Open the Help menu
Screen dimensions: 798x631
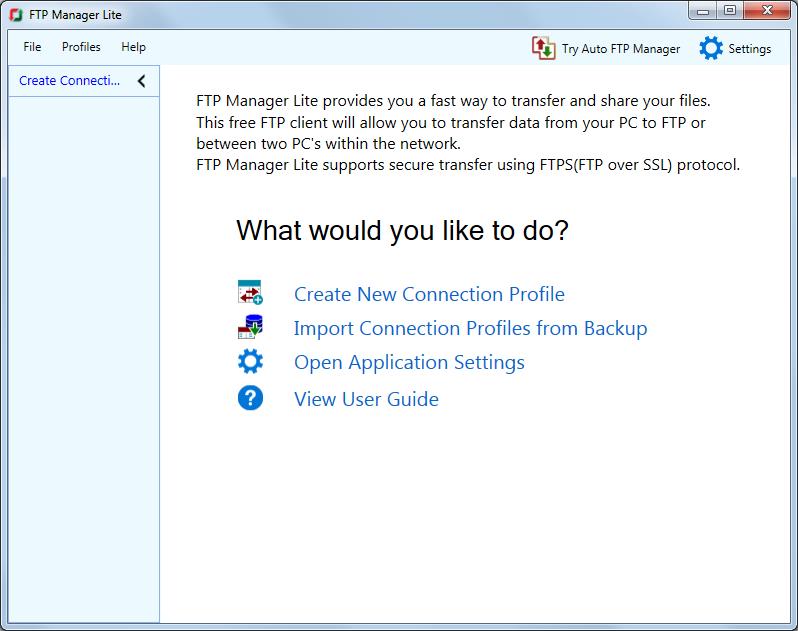pos(133,47)
